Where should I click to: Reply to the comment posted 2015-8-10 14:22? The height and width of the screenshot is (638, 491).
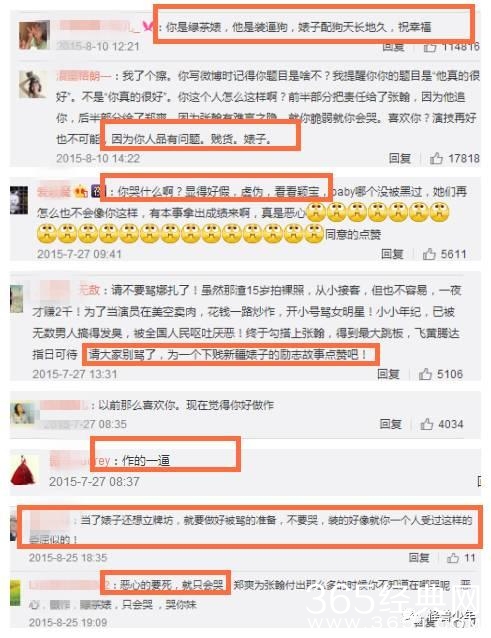point(399,158)
